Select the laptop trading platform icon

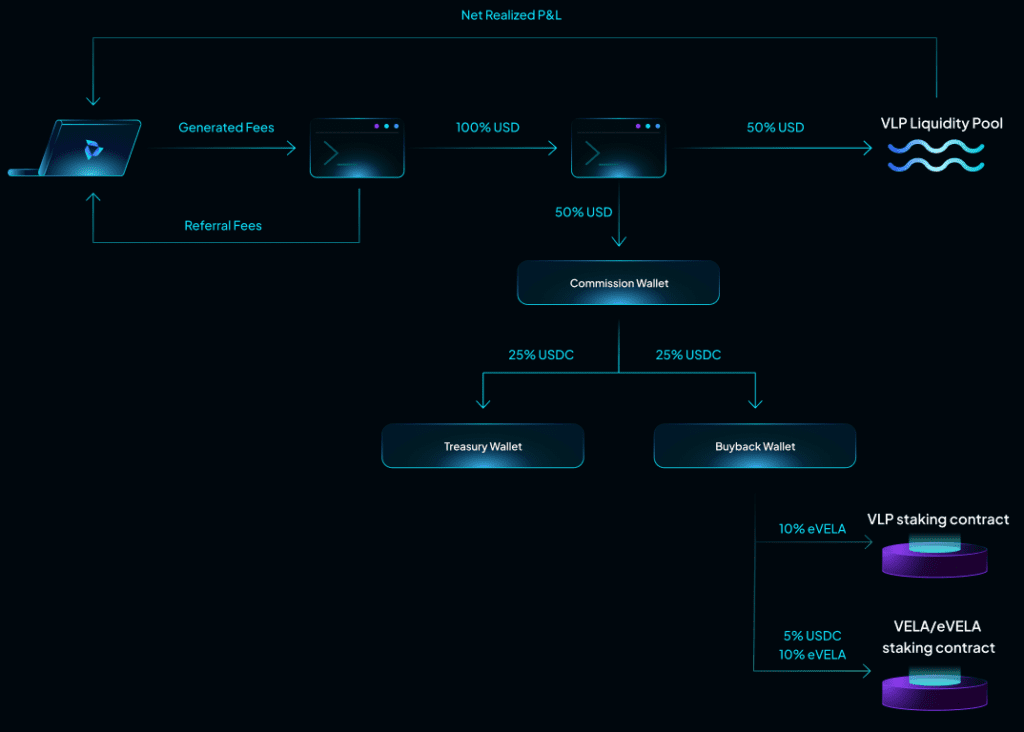pyautogui.click(x=75, y=148)
